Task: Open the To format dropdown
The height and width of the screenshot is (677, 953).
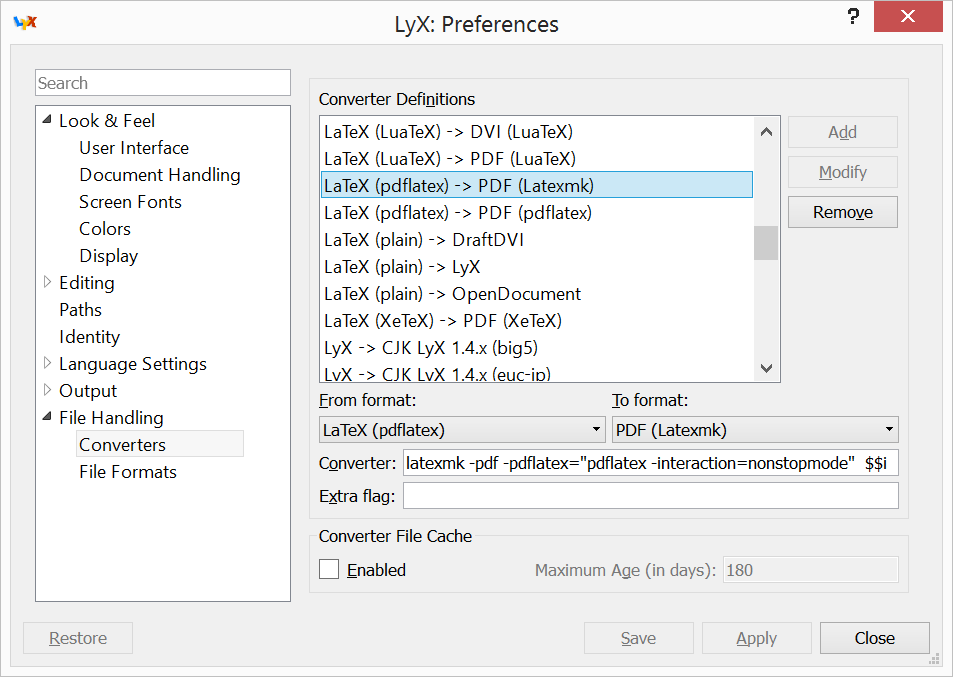Action: pyautogui.click(x=755, y=430)
